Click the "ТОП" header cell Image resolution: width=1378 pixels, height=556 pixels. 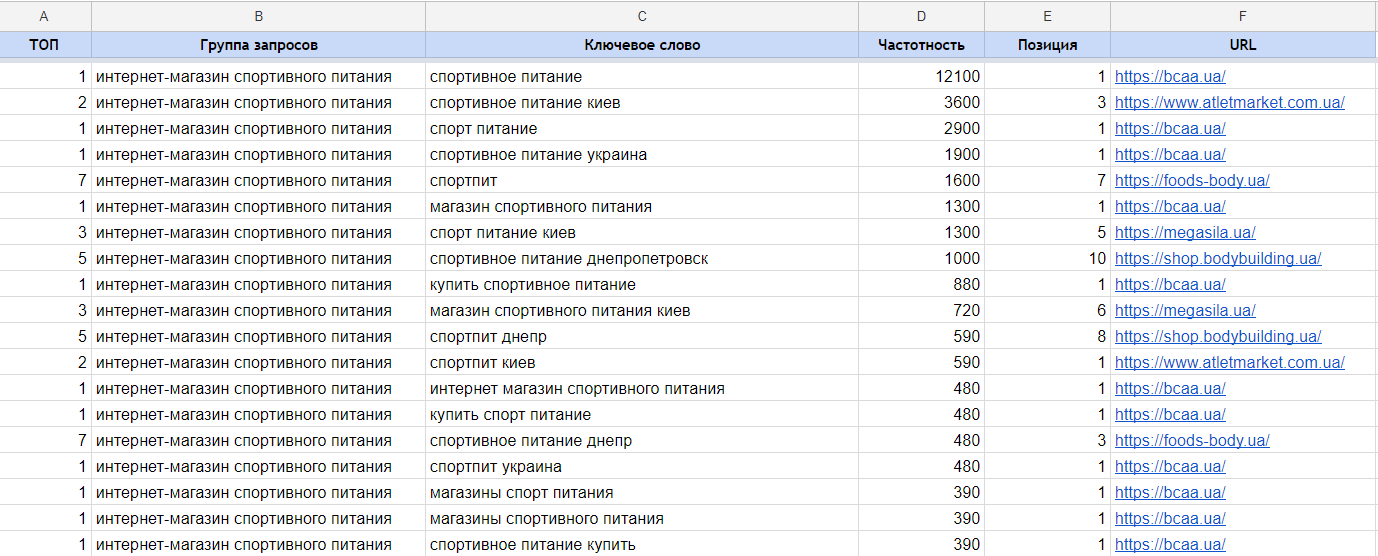[45, 45]
